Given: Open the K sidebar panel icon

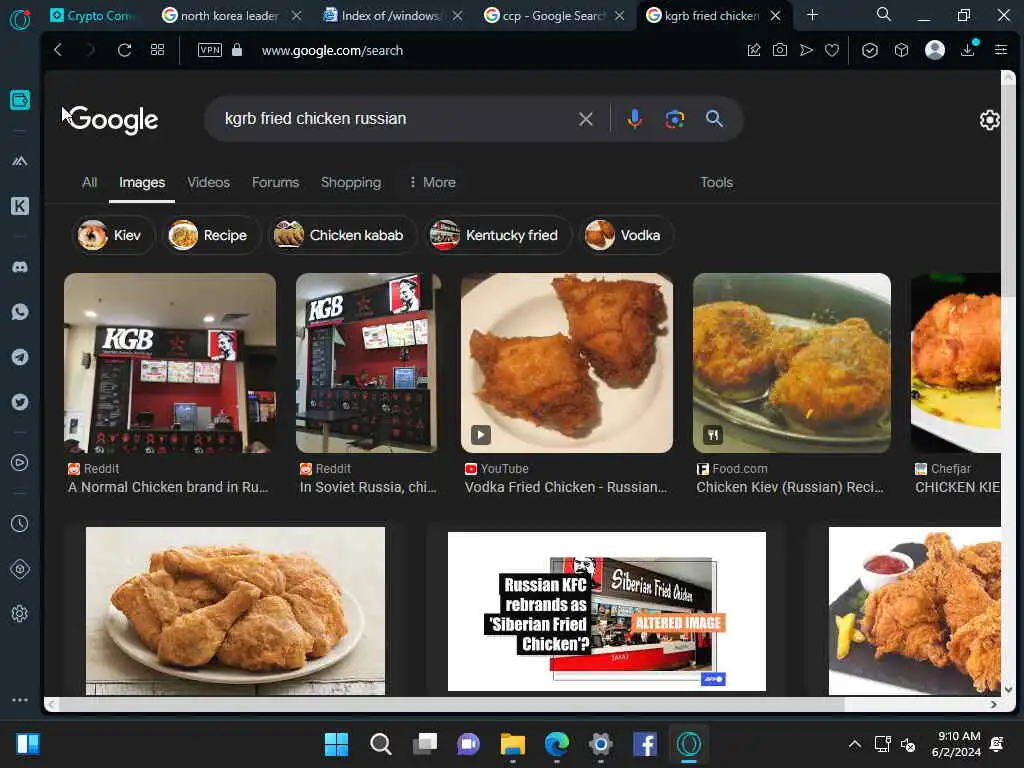Looking at the screenshot, I should coord(20,206).
